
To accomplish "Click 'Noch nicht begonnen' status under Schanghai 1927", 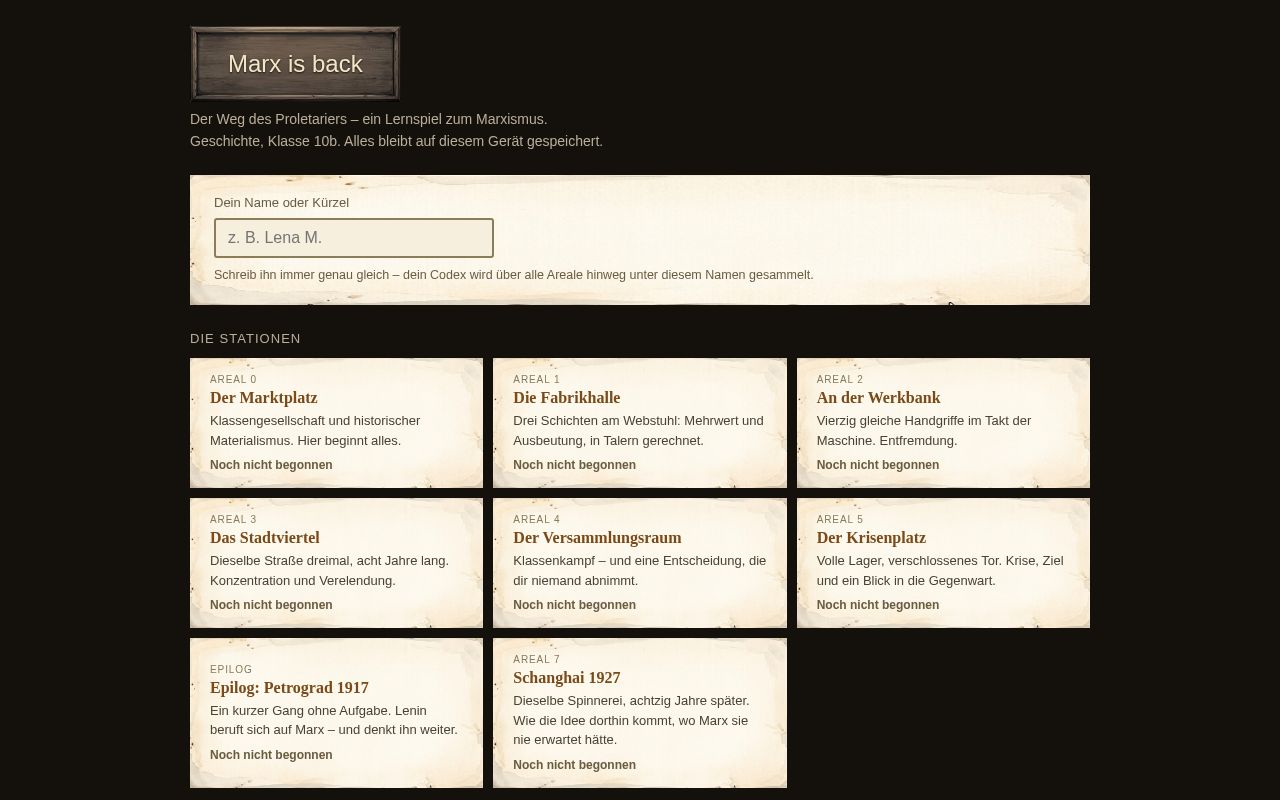I will 574,765.
